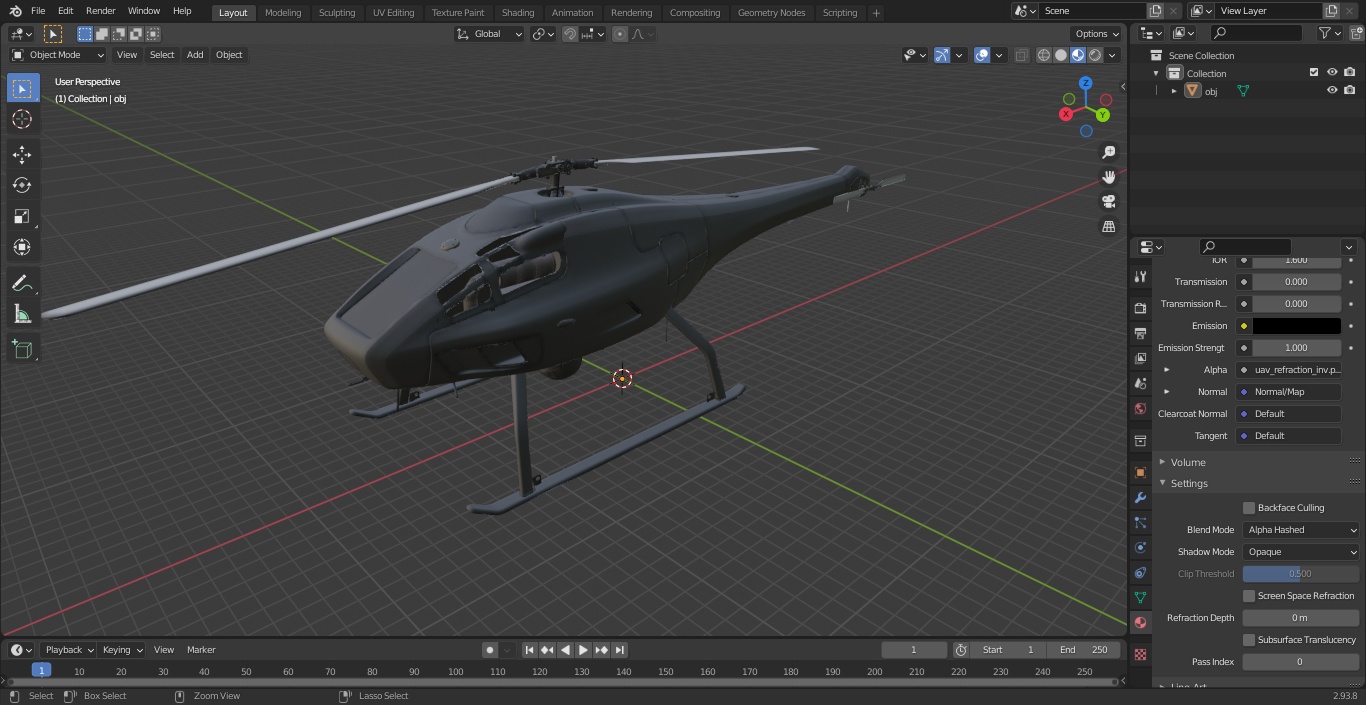Open Texture Properties checker tab
The height and width of the screenshot is (705, 1366).
[x=1140, y=654]
